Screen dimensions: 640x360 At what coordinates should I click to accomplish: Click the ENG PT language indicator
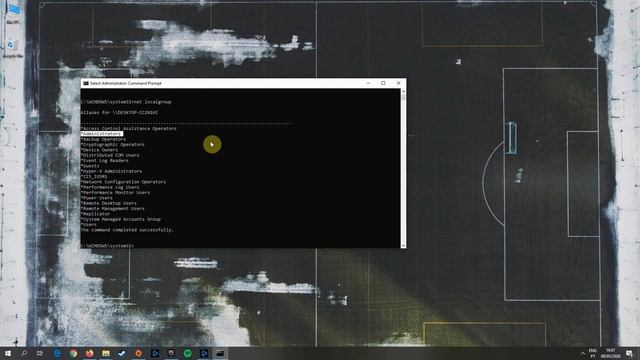pyautogui.click(x=593, y=353)
